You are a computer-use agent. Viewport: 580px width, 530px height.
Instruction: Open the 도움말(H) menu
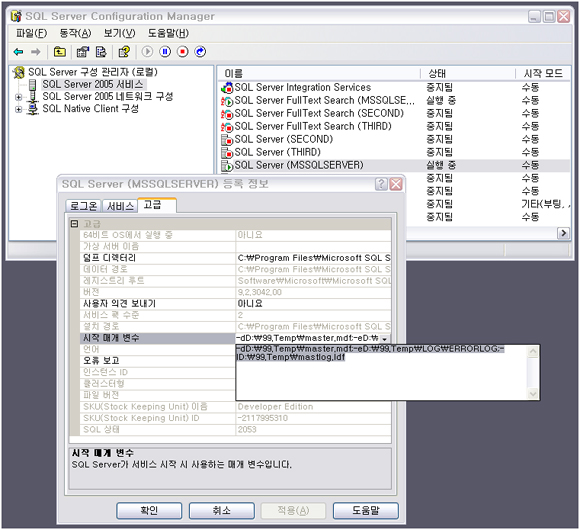(x=168, y=33)
